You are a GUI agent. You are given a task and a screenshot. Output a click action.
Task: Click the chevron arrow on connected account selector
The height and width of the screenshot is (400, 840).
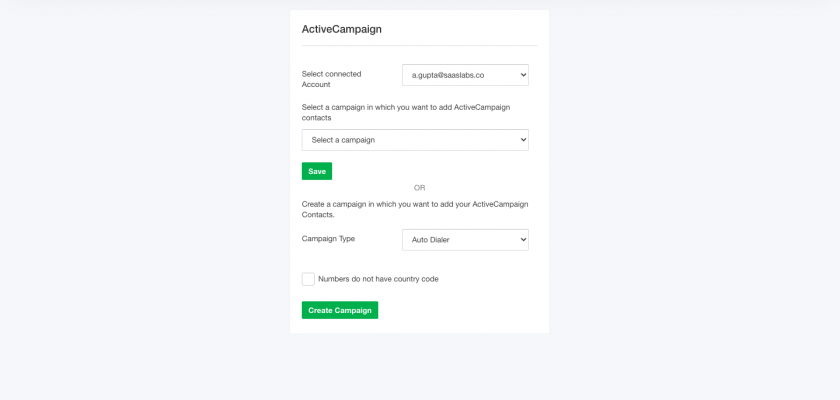(x=523, y=75)
